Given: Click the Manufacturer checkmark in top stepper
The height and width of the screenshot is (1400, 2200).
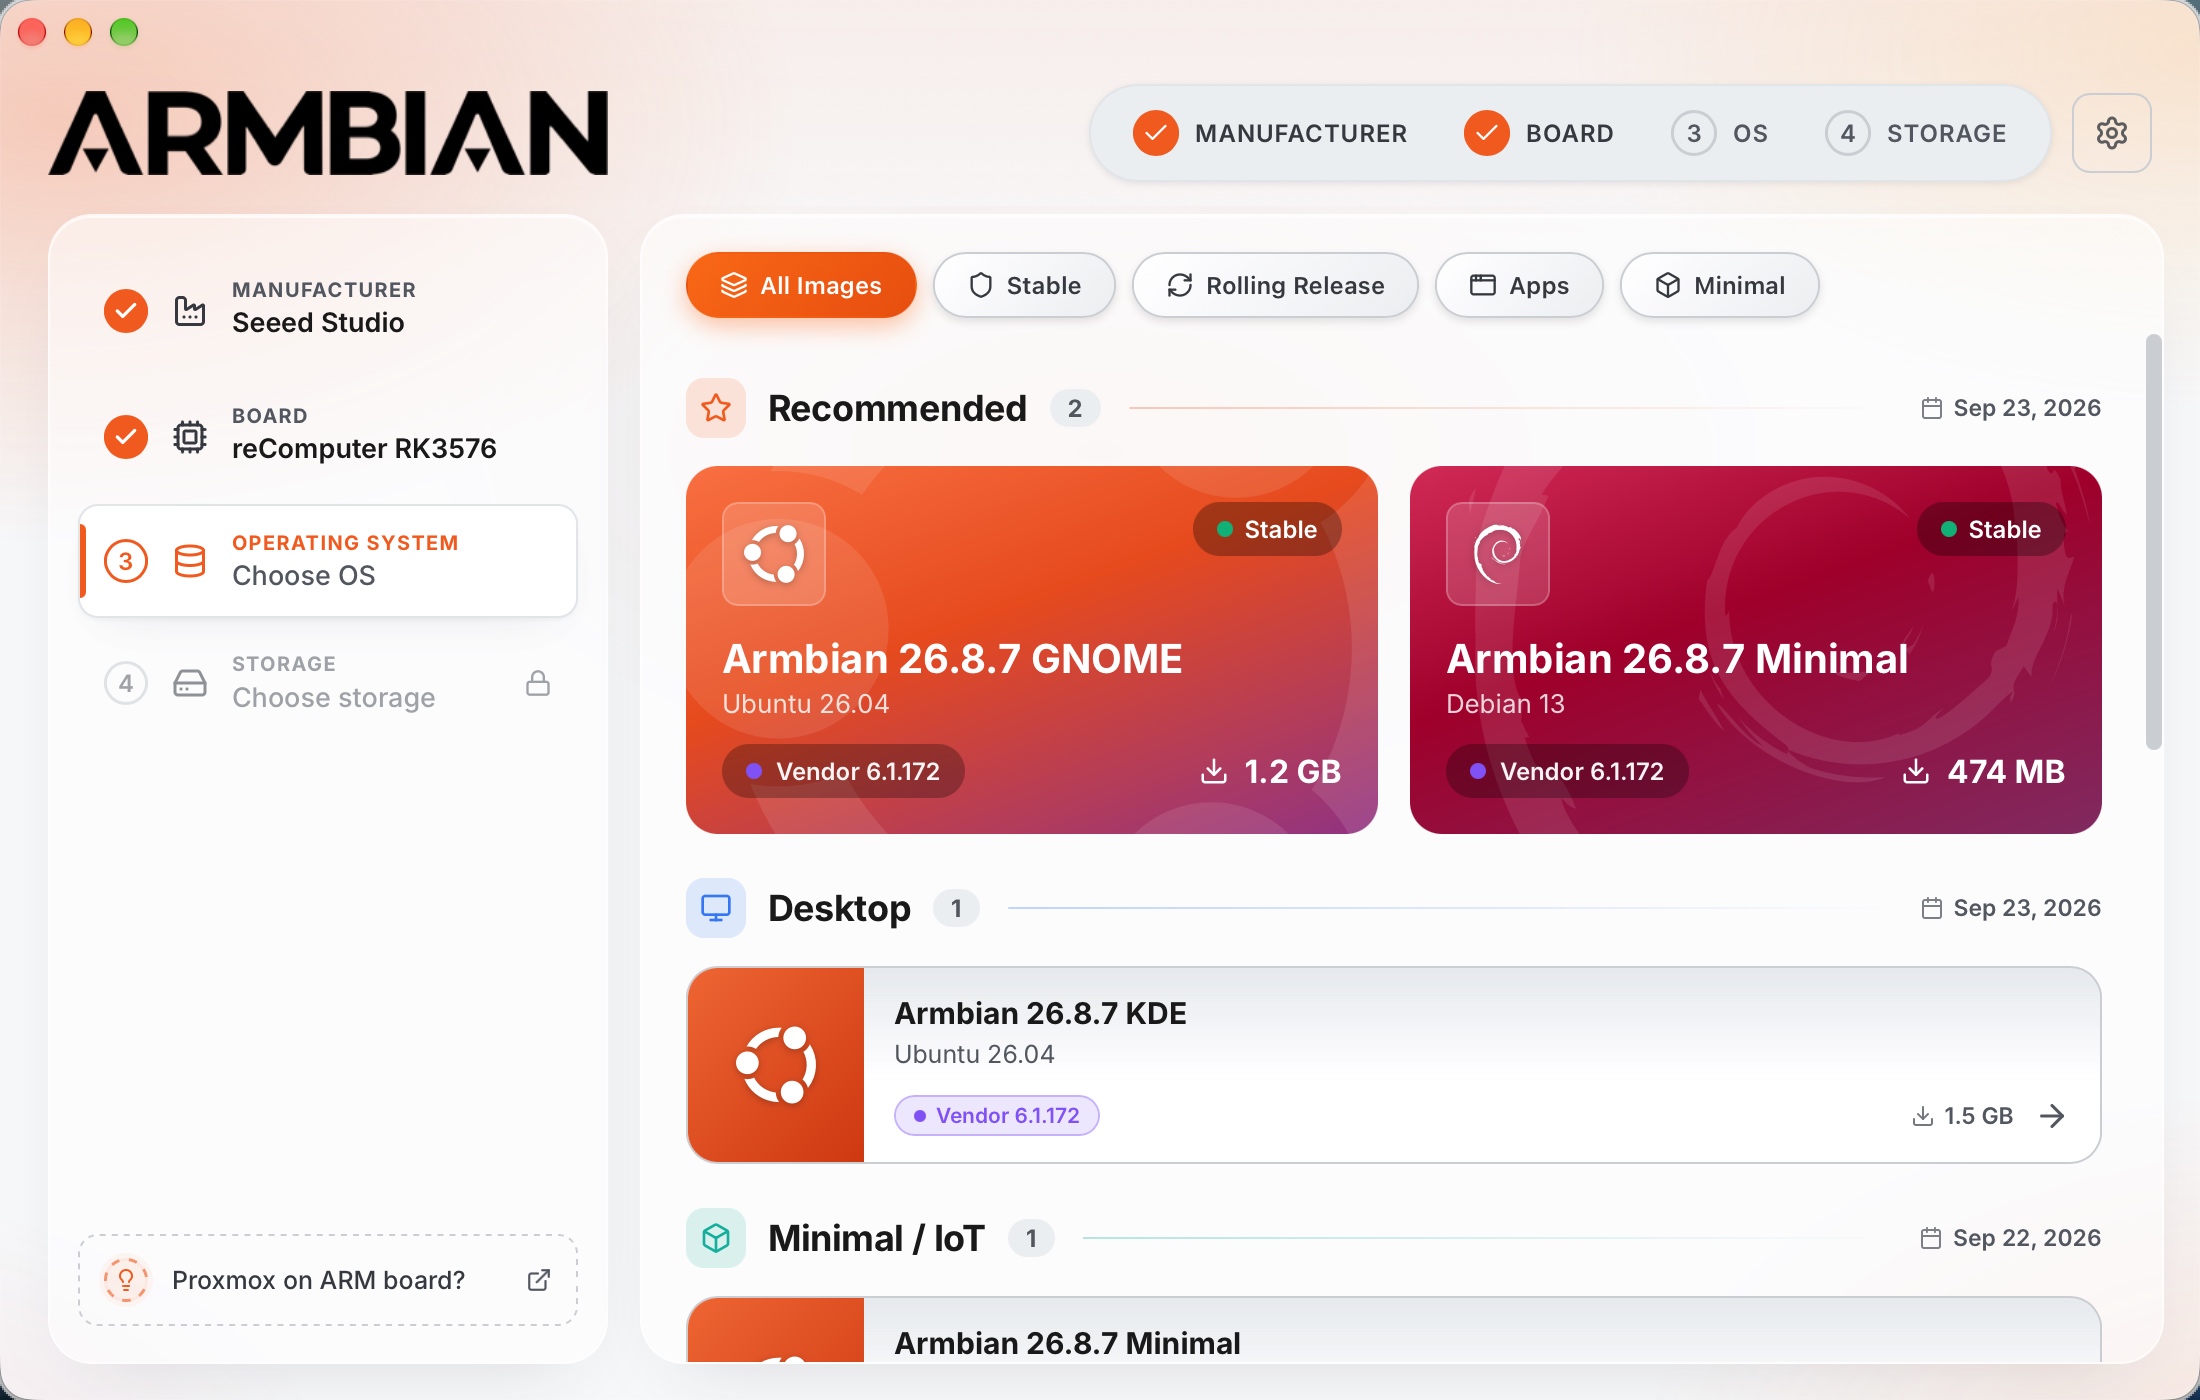Looking at the screenshot, I should point(1155,133).
